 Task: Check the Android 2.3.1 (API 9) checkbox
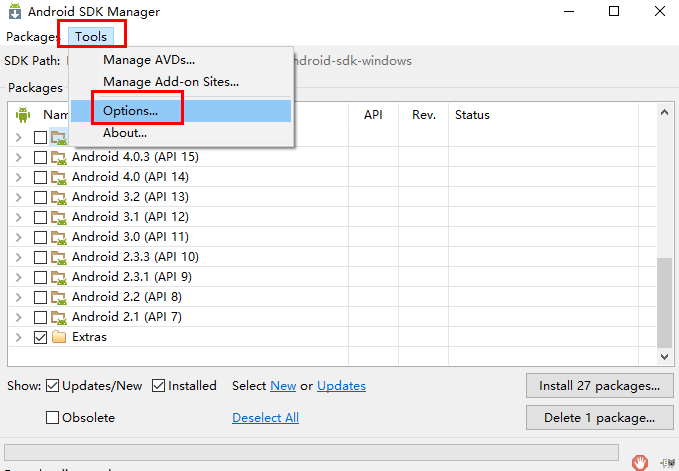pos(40,277)
